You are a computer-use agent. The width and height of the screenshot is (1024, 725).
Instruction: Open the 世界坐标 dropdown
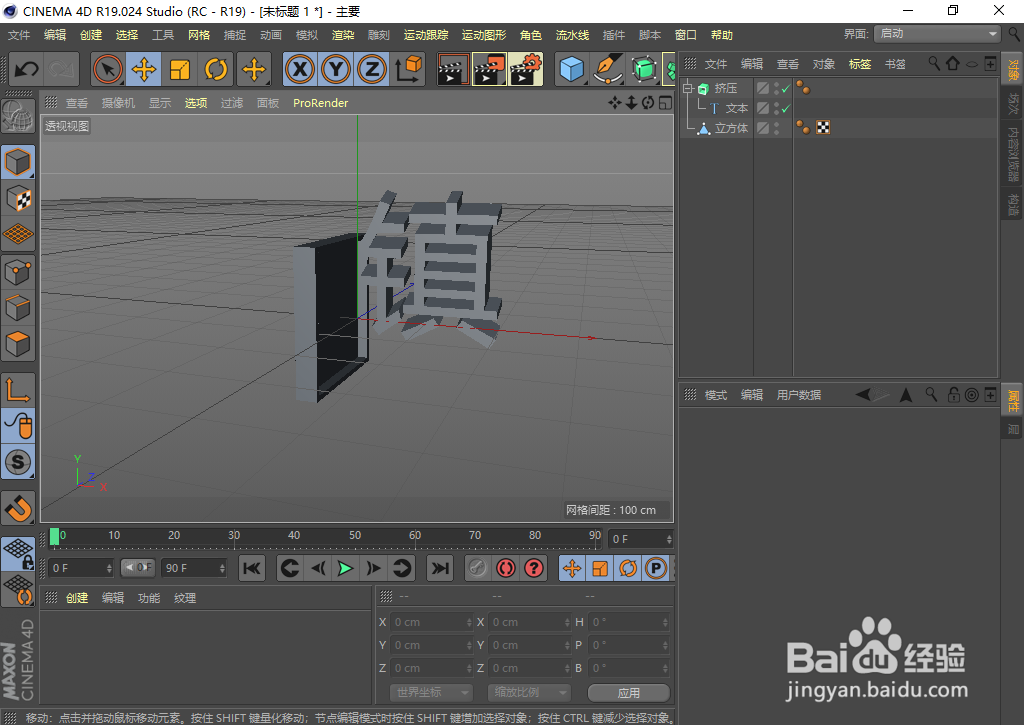(x=430, y=692)
